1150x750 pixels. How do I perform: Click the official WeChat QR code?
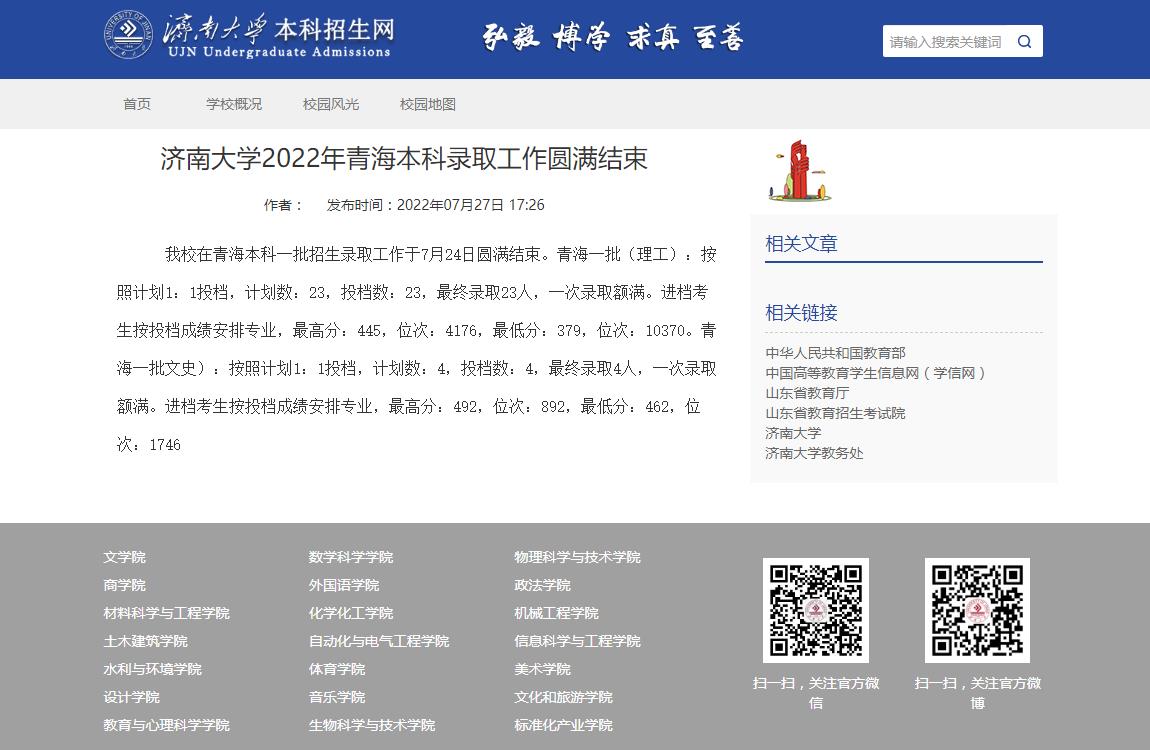click(x=816, y=610)
